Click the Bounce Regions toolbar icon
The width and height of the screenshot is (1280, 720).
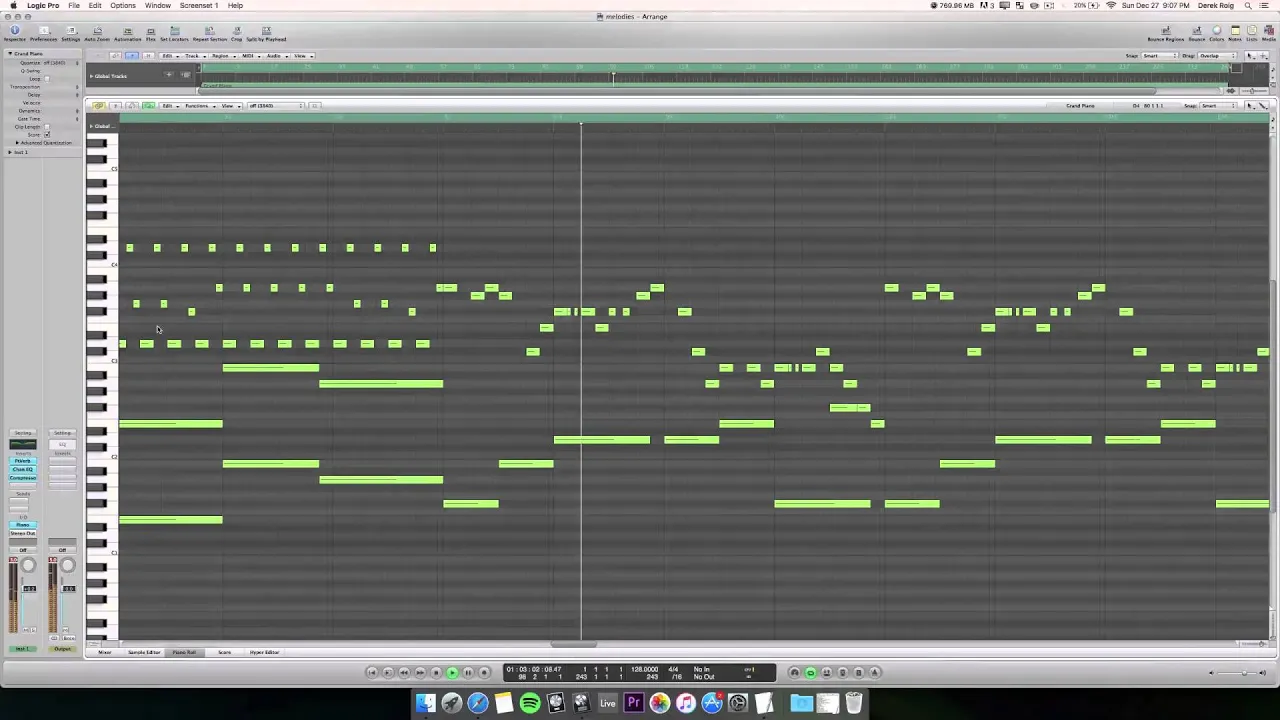coord(1166,34)
